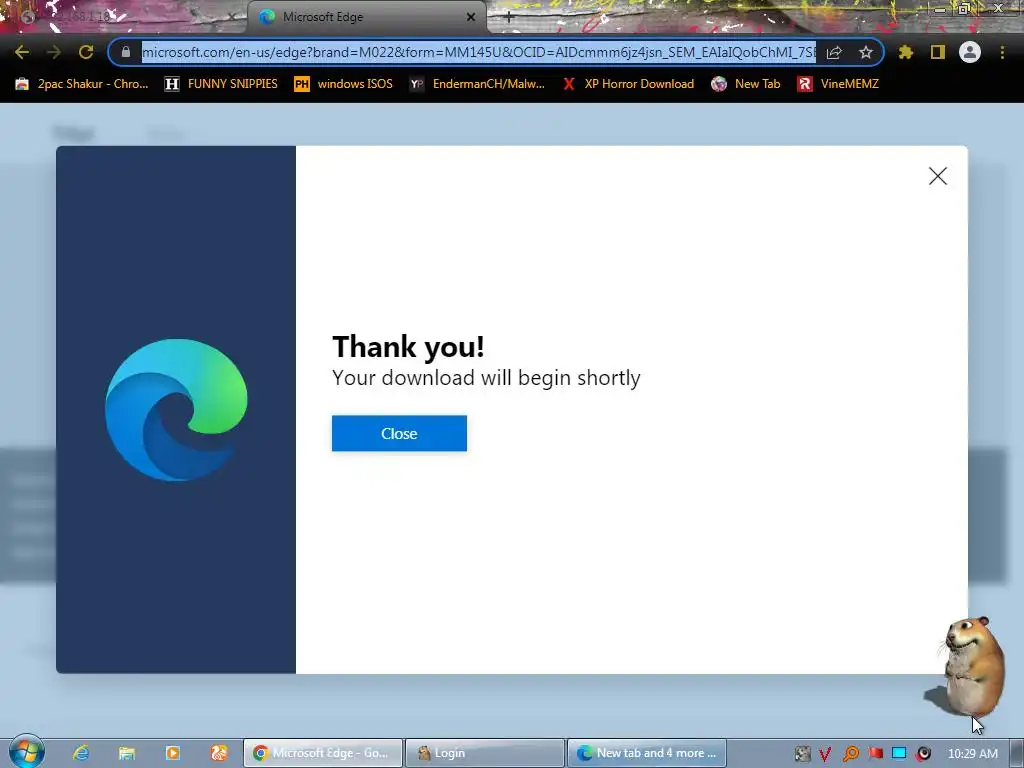Click the first system tray icon

pos(802,754)
